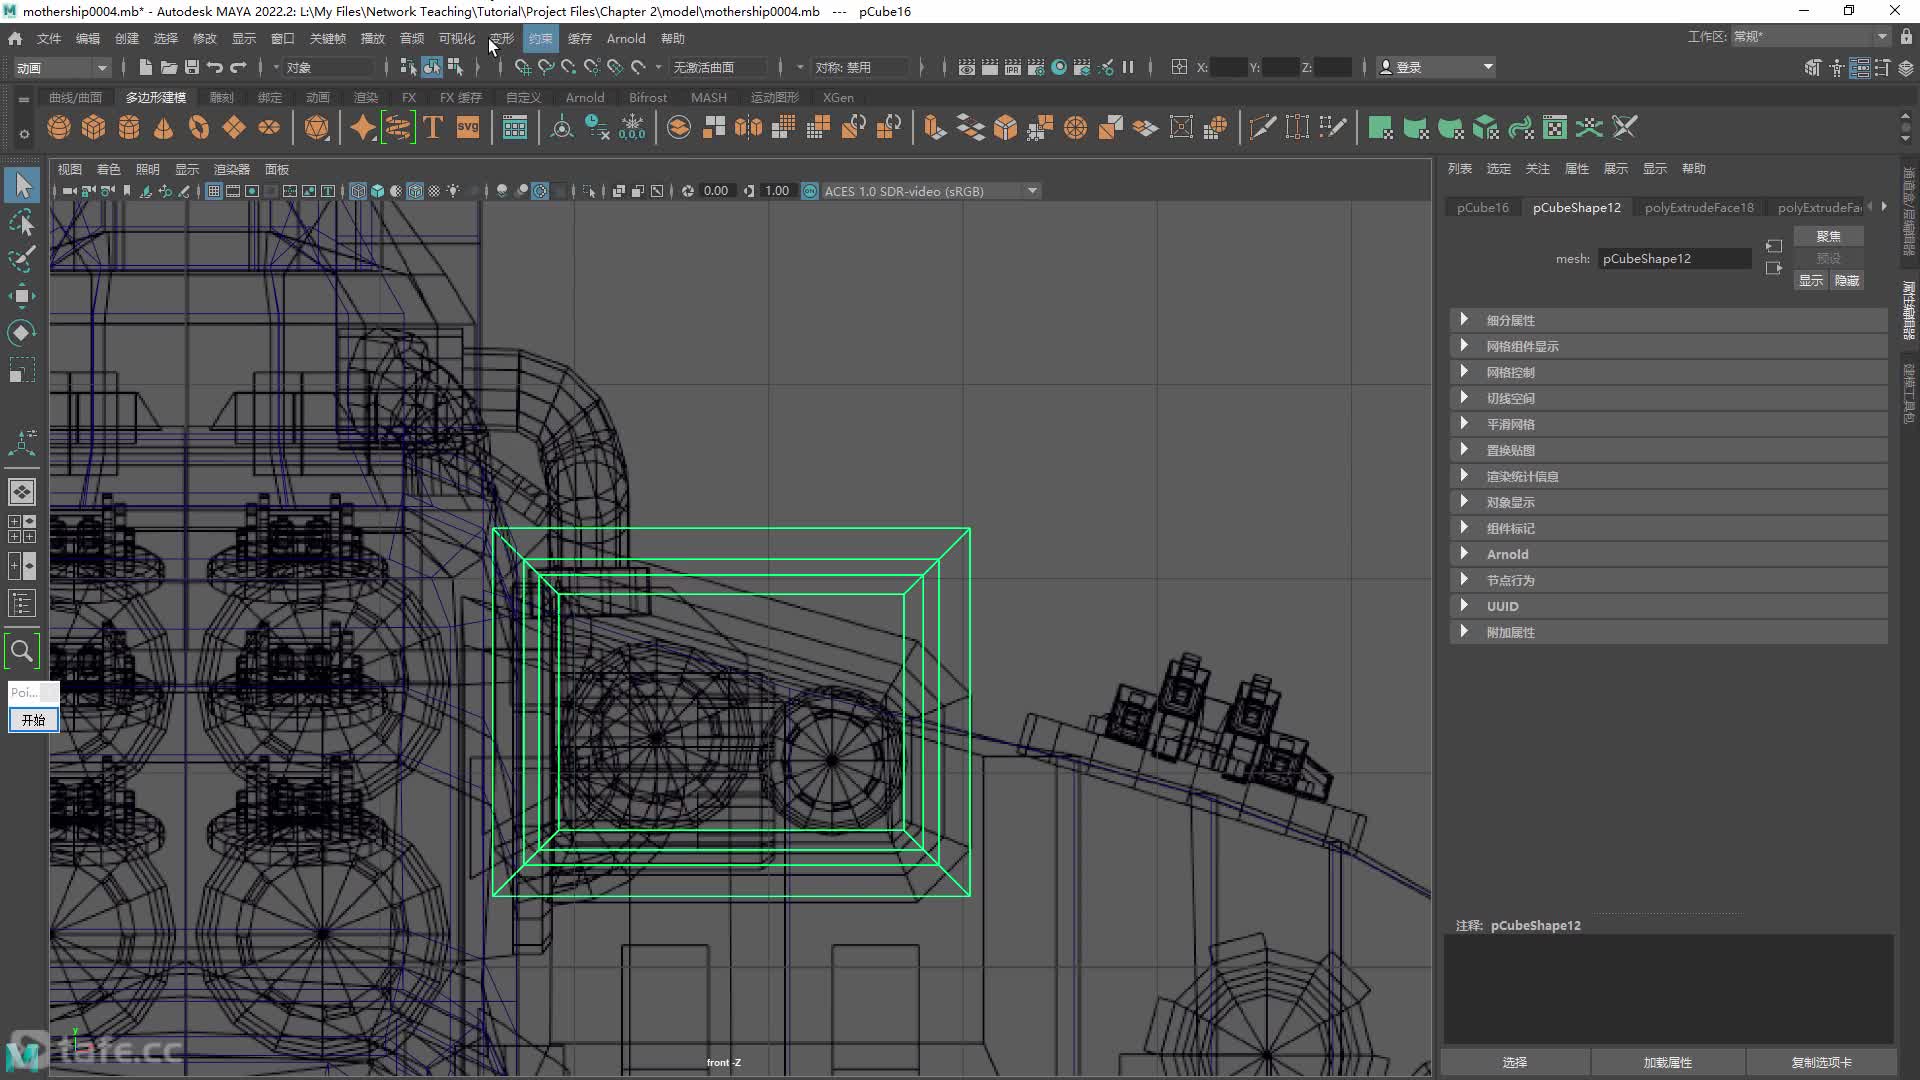Screen dimensions: 1920x1080
Task: Toggle the Channel Box/Layer Editor icon
Action: [x=1906, y=68]
